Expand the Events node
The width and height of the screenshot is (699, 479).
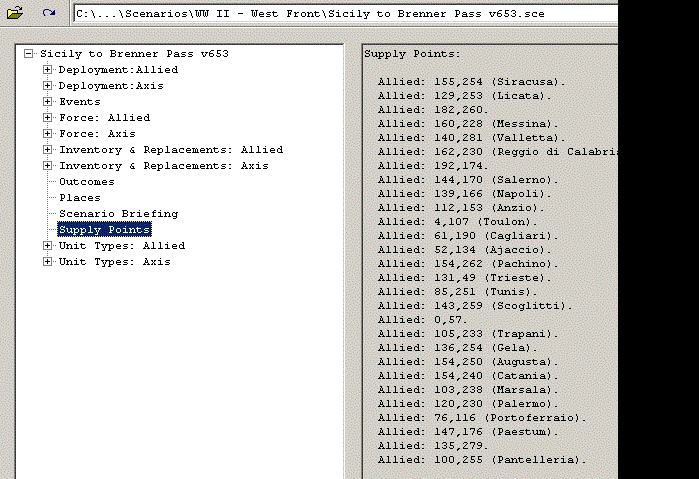pos(47,102)
